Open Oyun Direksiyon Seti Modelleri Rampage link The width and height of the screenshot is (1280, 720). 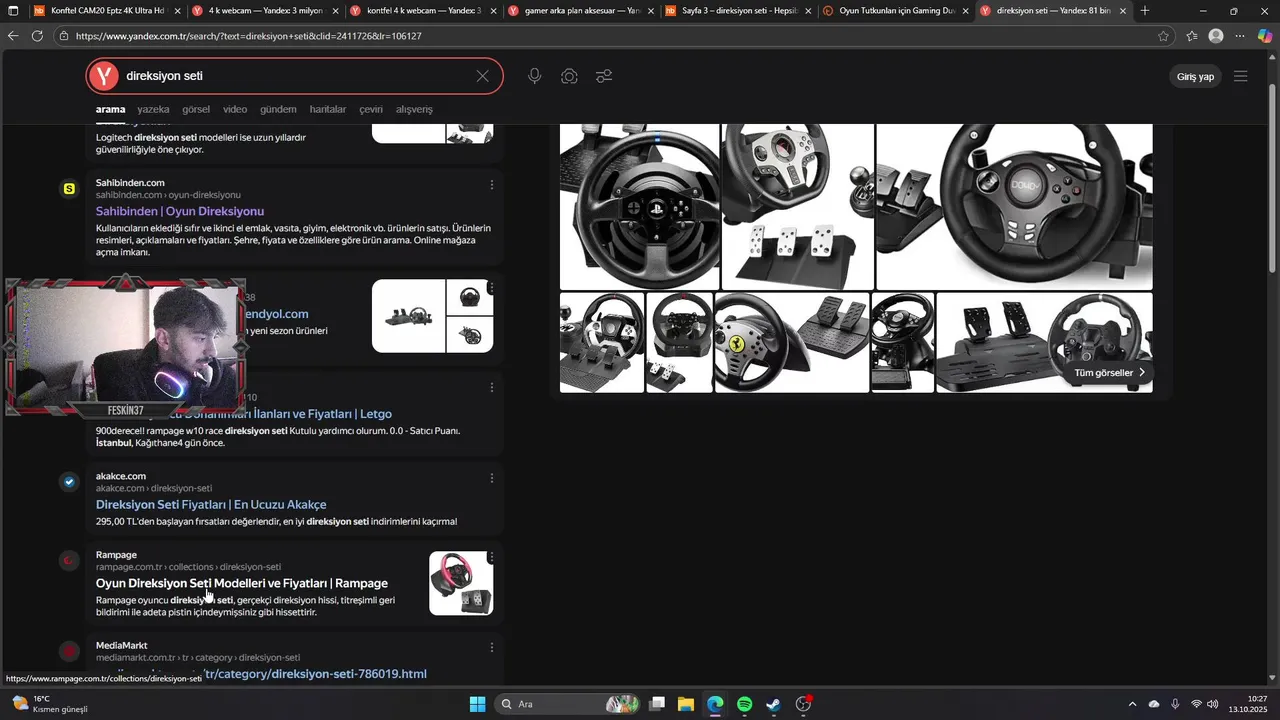click(242, 583)
